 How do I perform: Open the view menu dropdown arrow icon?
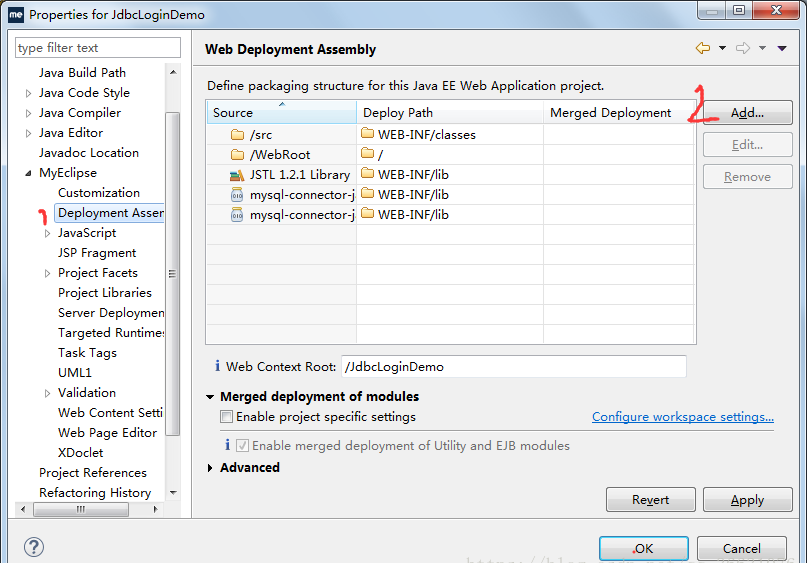[x=781, y=48]
